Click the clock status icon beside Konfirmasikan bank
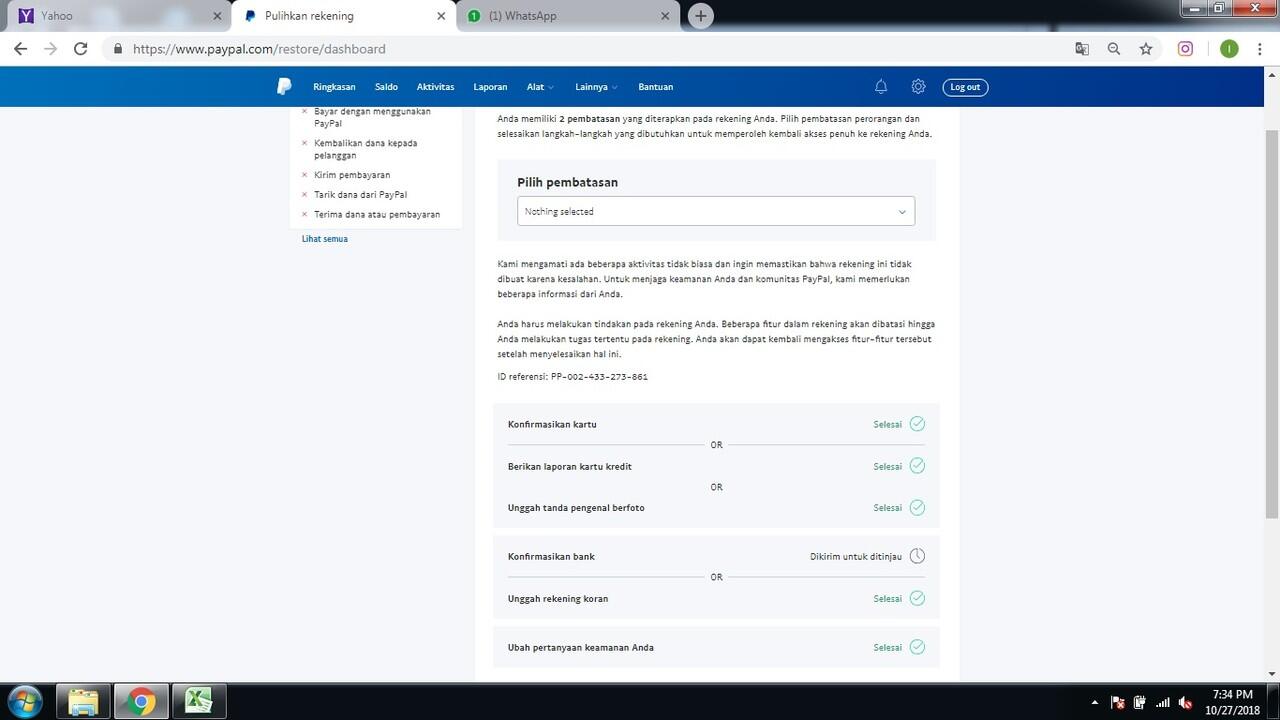The width and height of the screenshot is (1280, 720). [x=917, y=556]
